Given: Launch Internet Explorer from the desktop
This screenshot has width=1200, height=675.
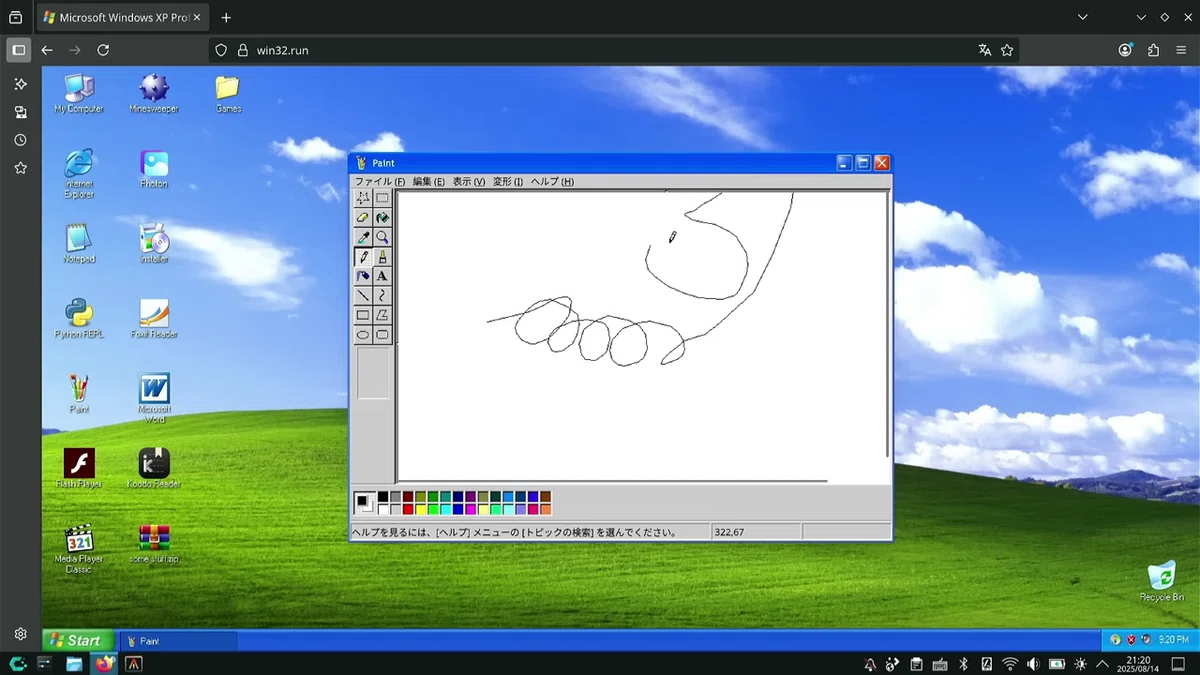Looking at the screenshot, I should click(79, 173).
